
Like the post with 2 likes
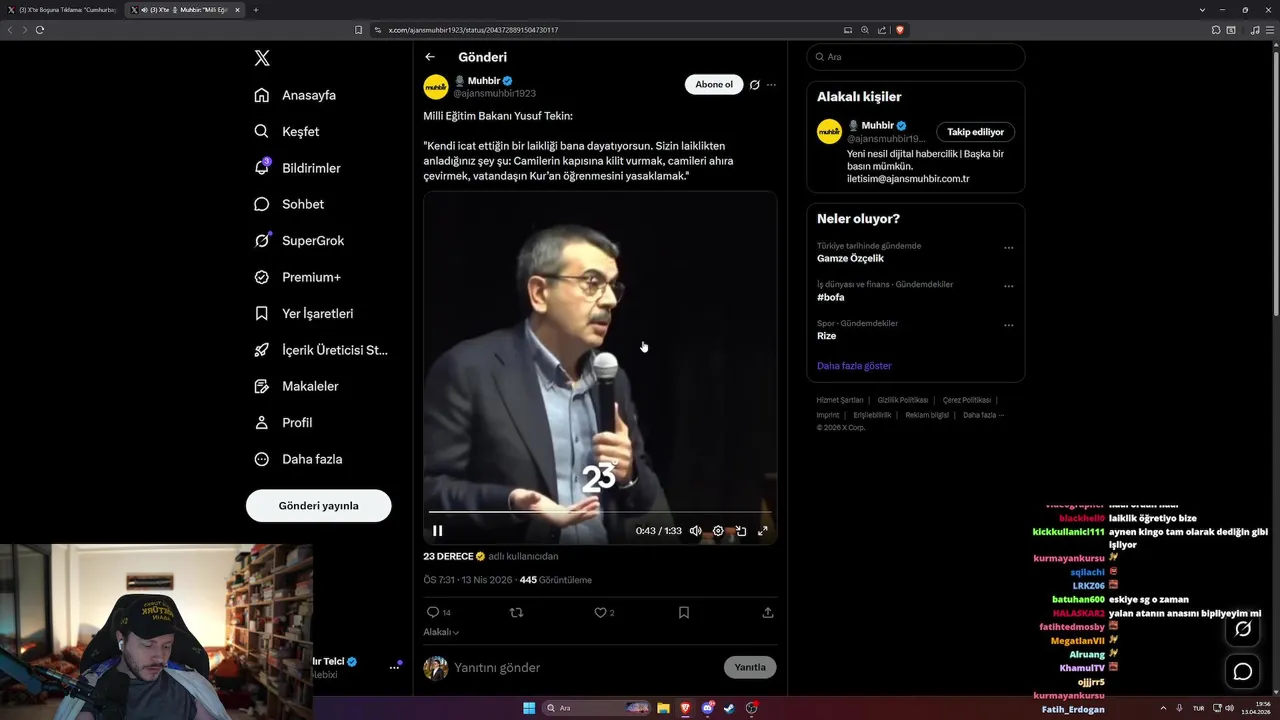tap(604, 612)
